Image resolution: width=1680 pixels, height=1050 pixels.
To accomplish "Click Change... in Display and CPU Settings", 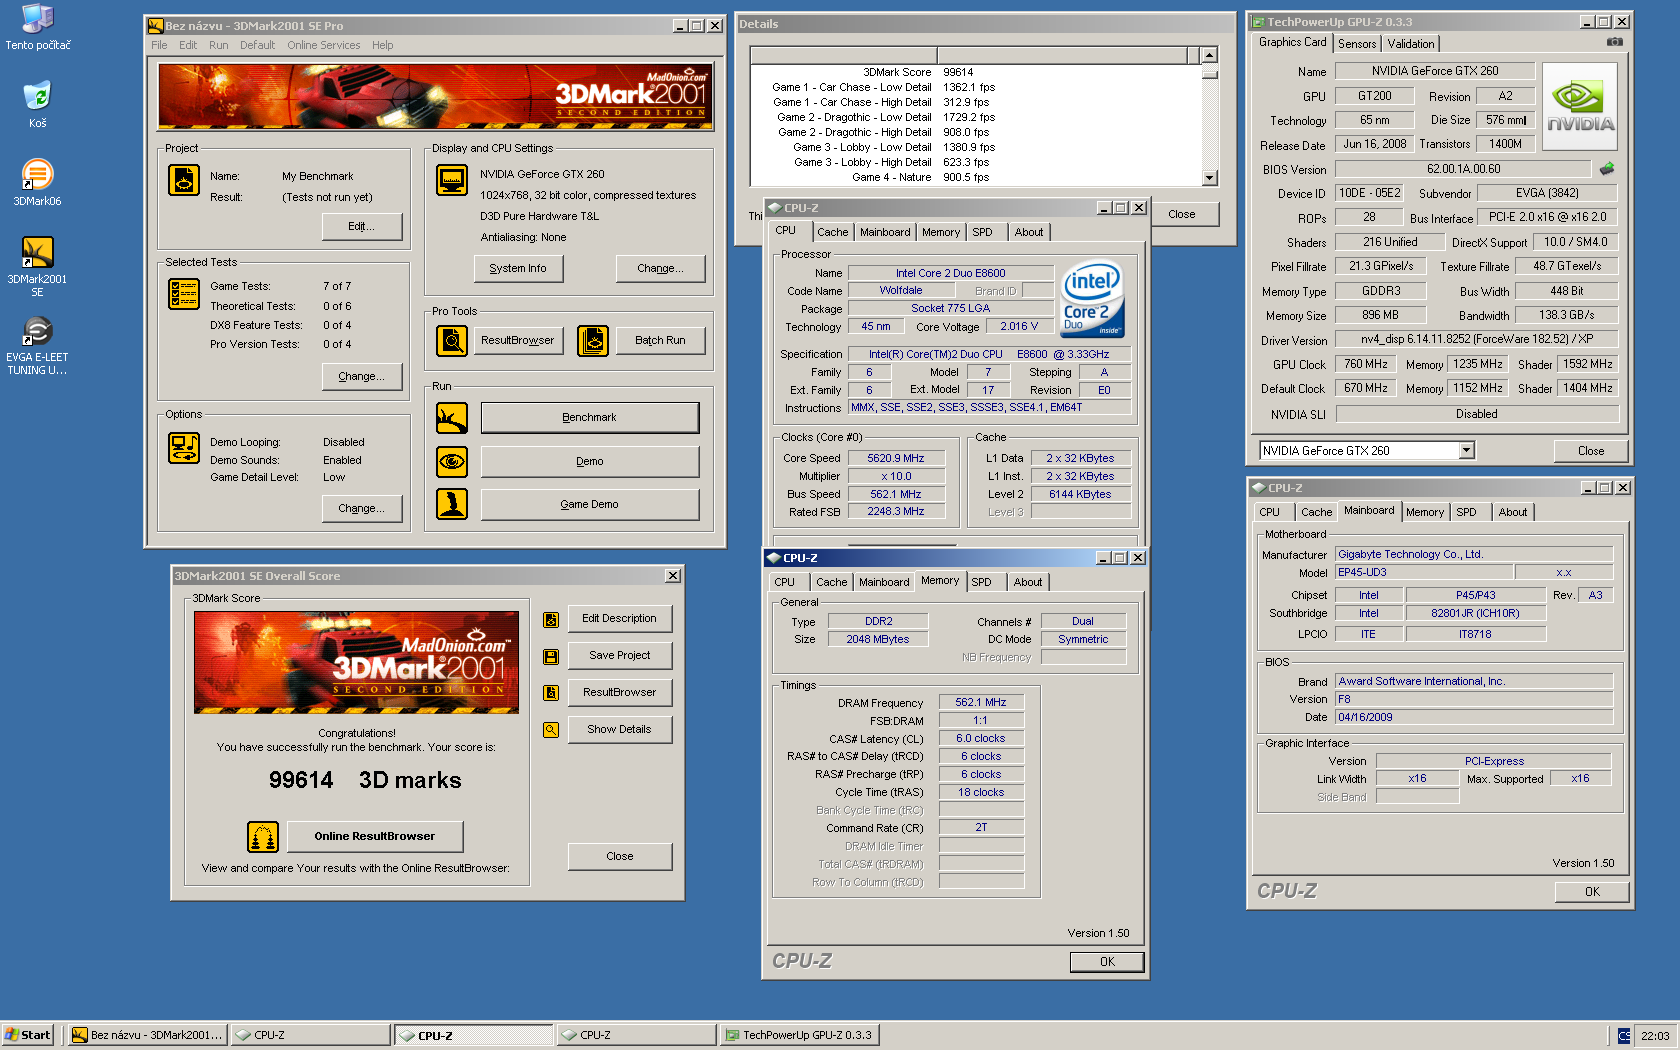I will (x=660, y=269).
